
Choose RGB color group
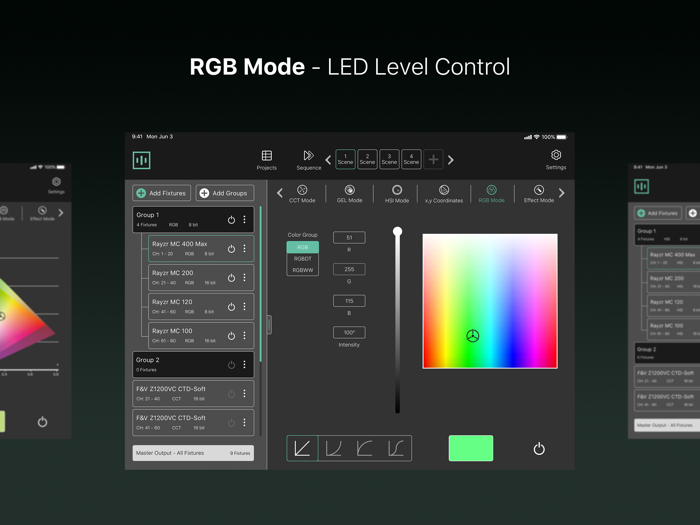pyautogui.click(x=303, y=247)
